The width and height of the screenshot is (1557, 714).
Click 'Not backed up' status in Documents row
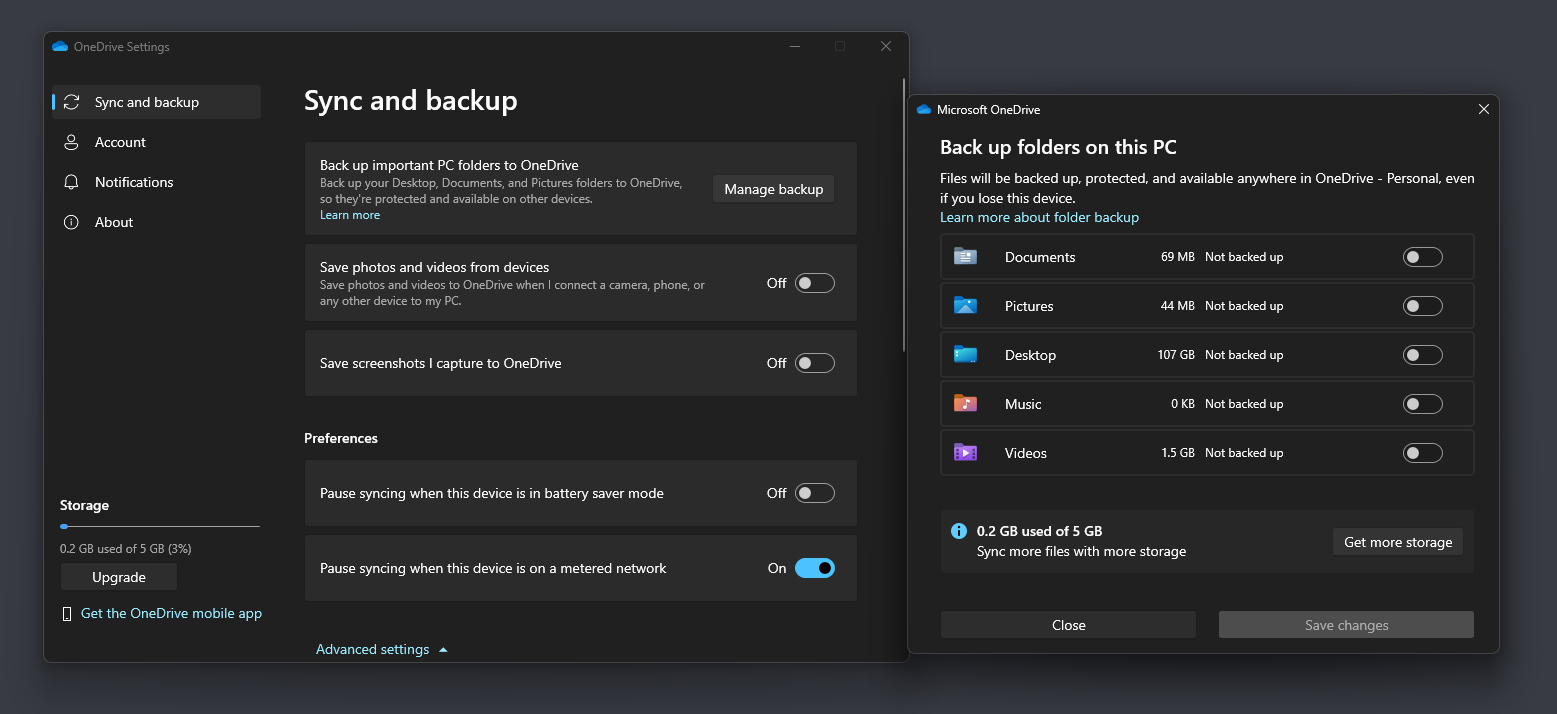1244,257
